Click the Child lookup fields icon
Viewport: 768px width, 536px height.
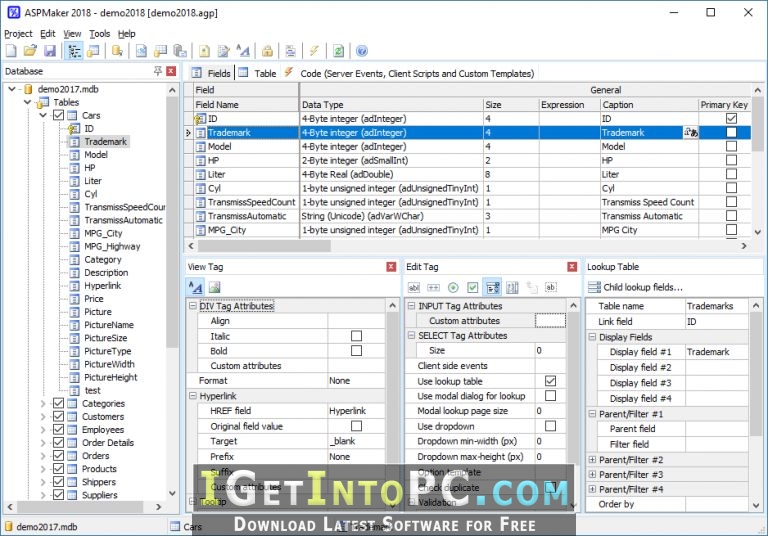[x=594, y=287]
